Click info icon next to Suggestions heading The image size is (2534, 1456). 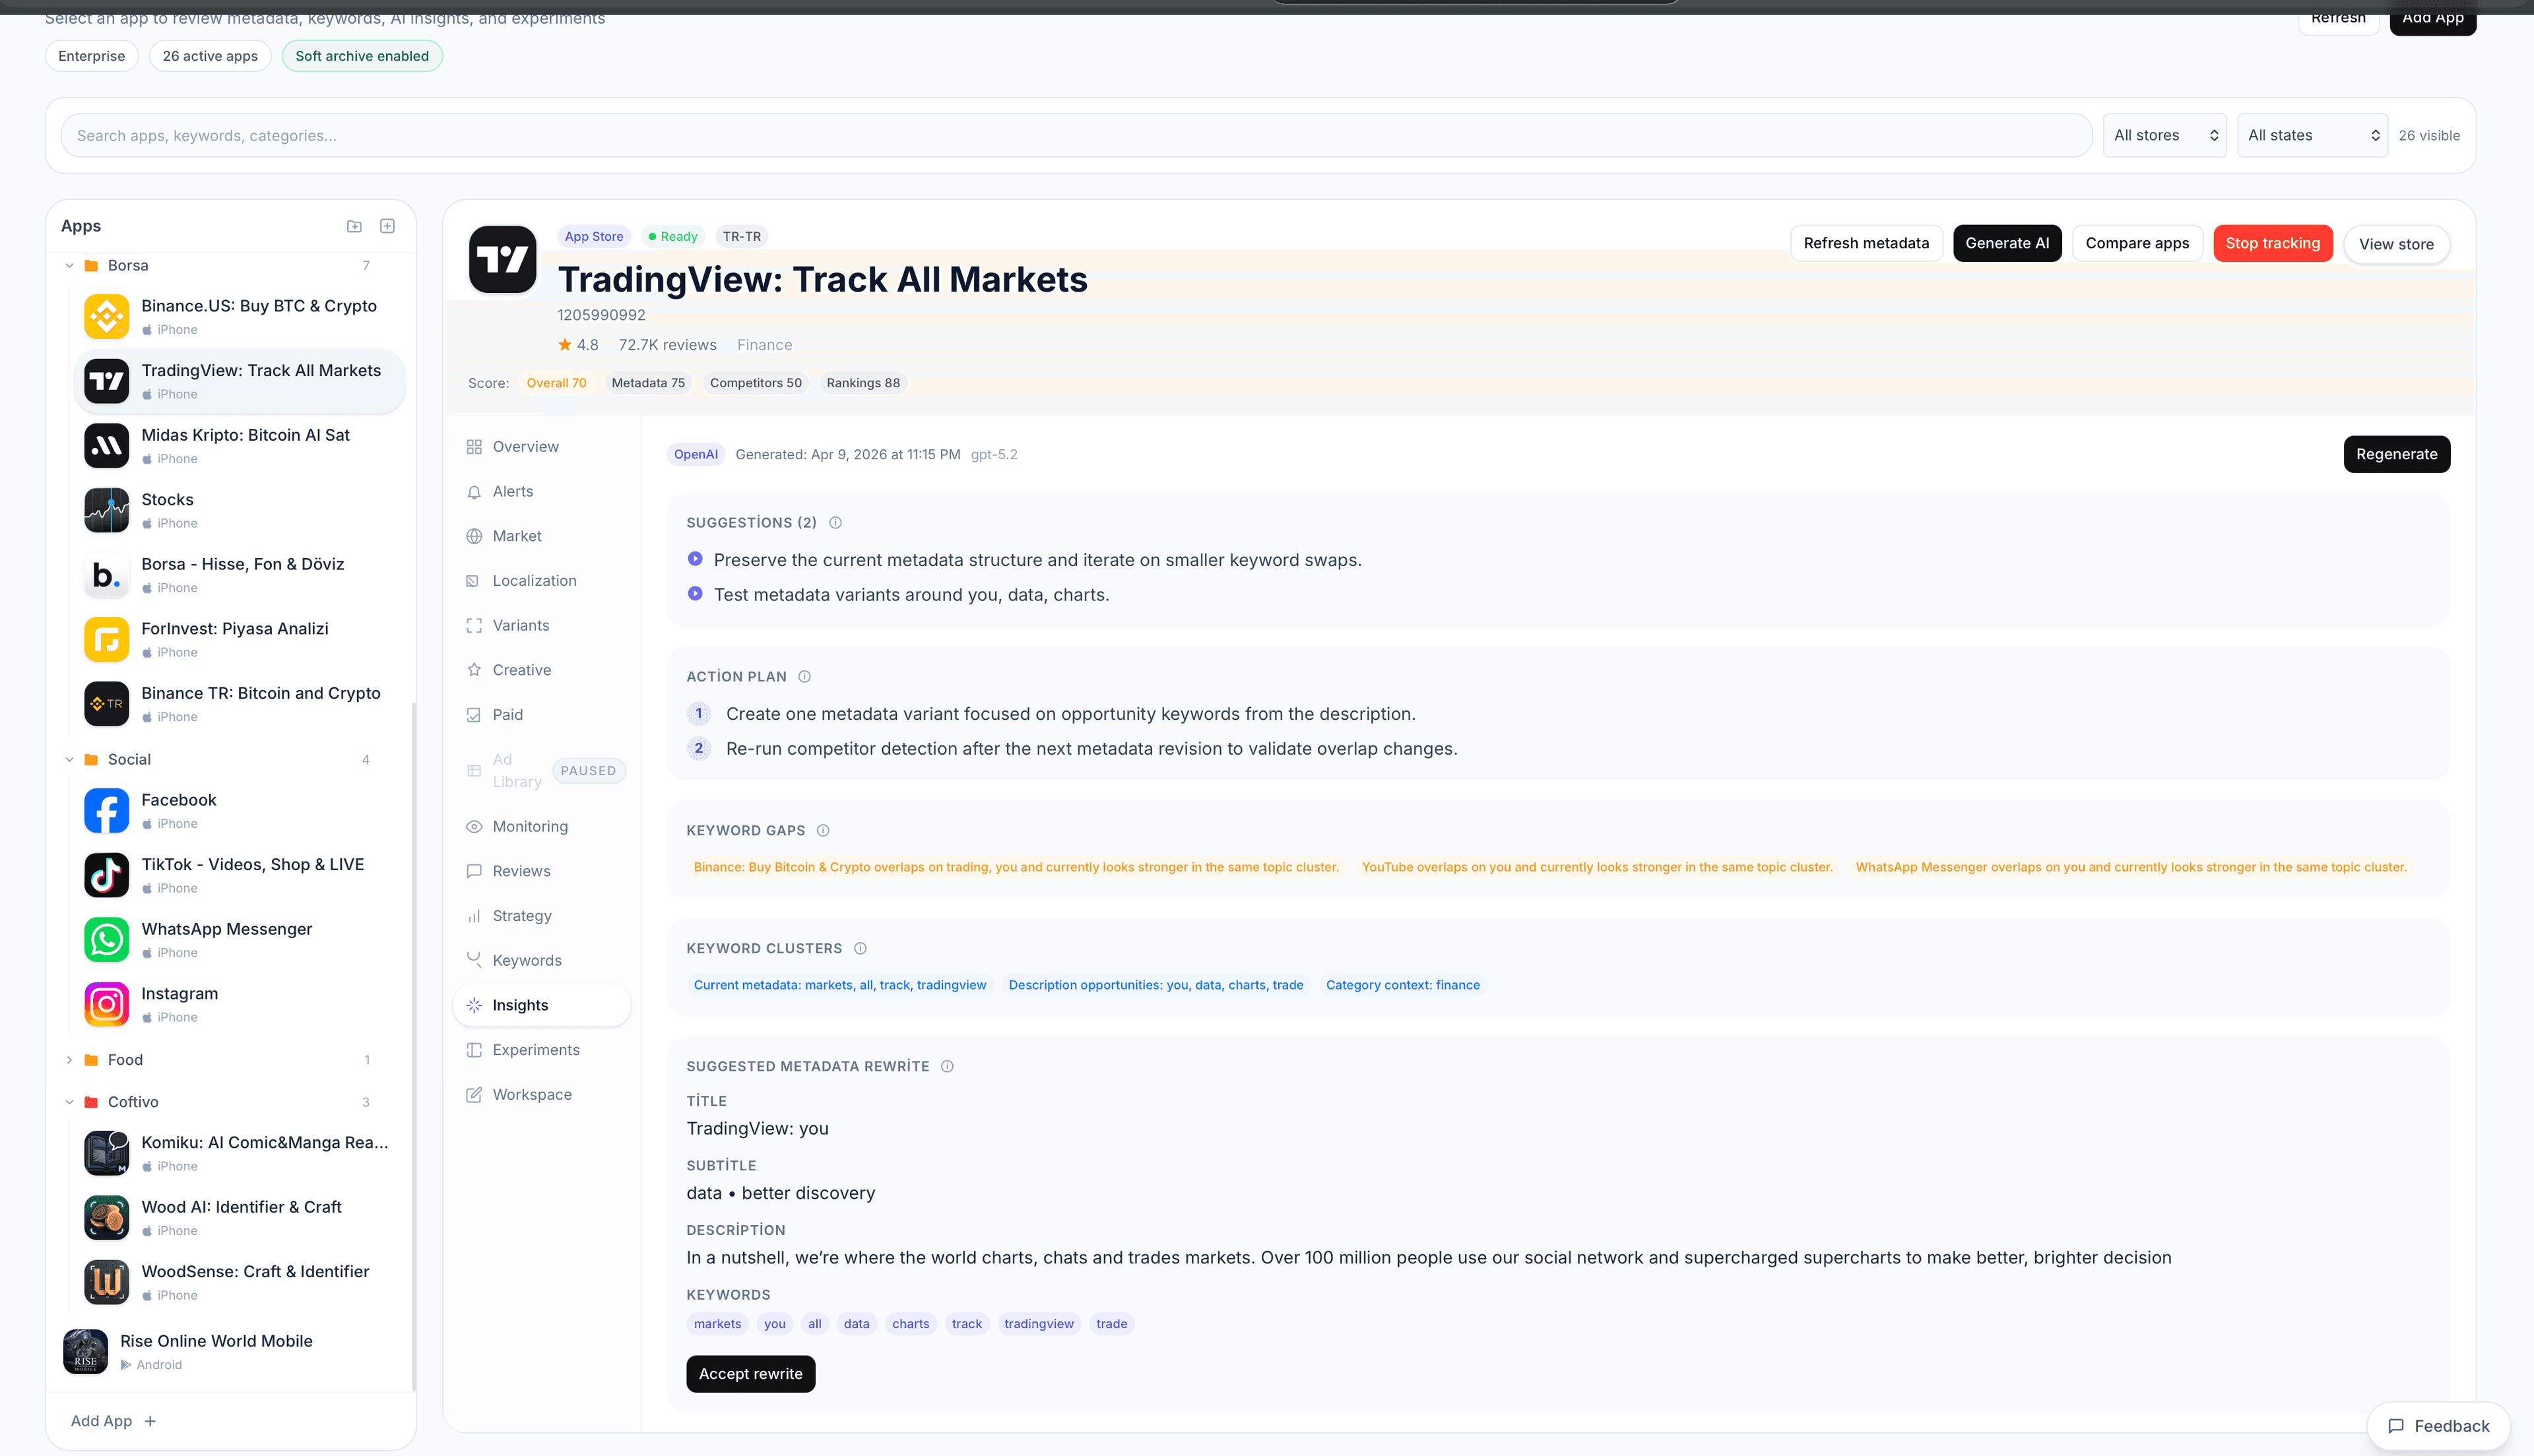pyautogui.click(x=835, y=522)
